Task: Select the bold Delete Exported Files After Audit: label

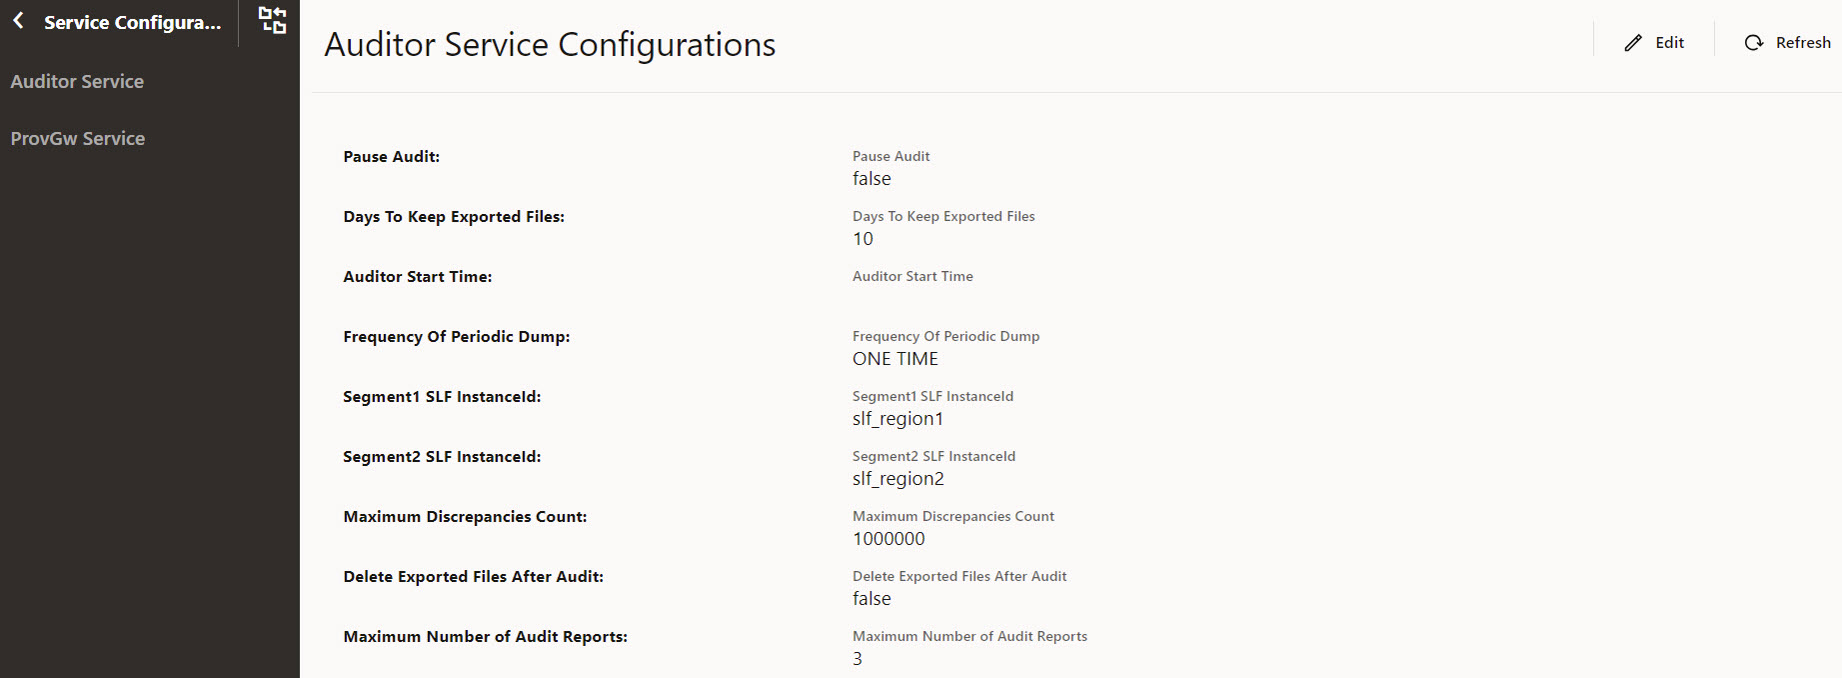Action: 473,577
